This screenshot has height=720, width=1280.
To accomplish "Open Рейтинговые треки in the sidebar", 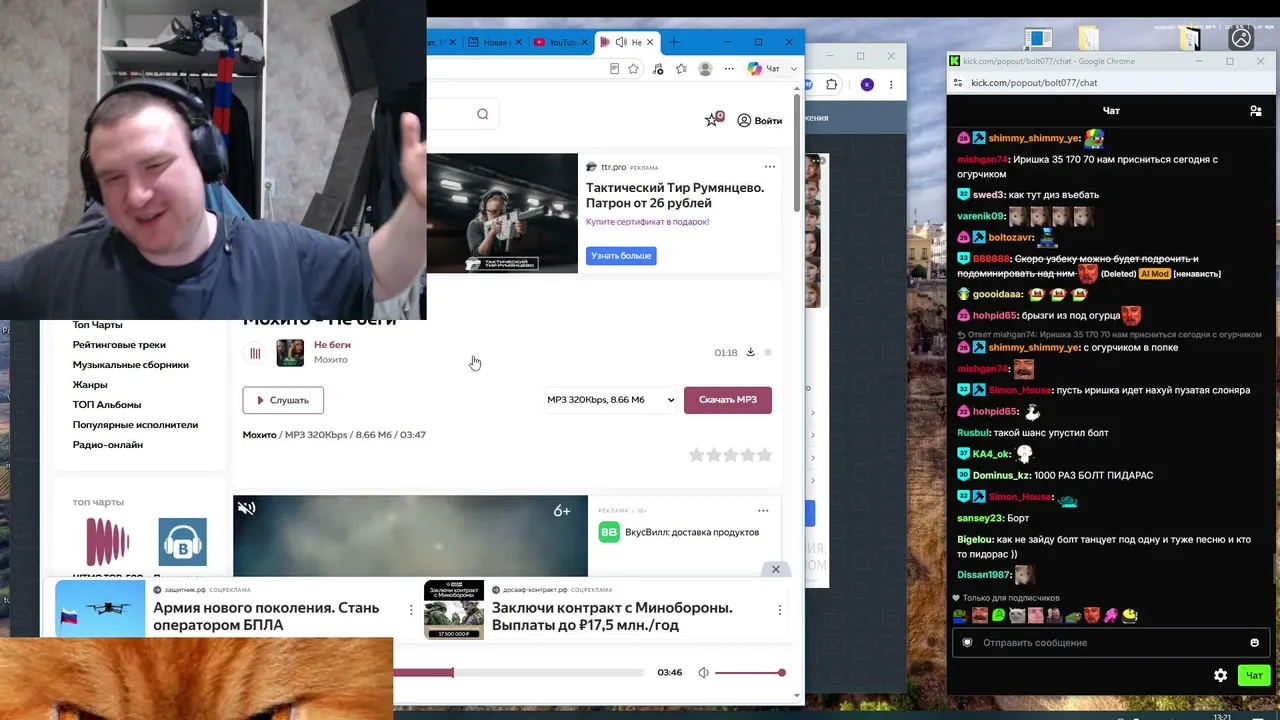I will click(119, 345).
